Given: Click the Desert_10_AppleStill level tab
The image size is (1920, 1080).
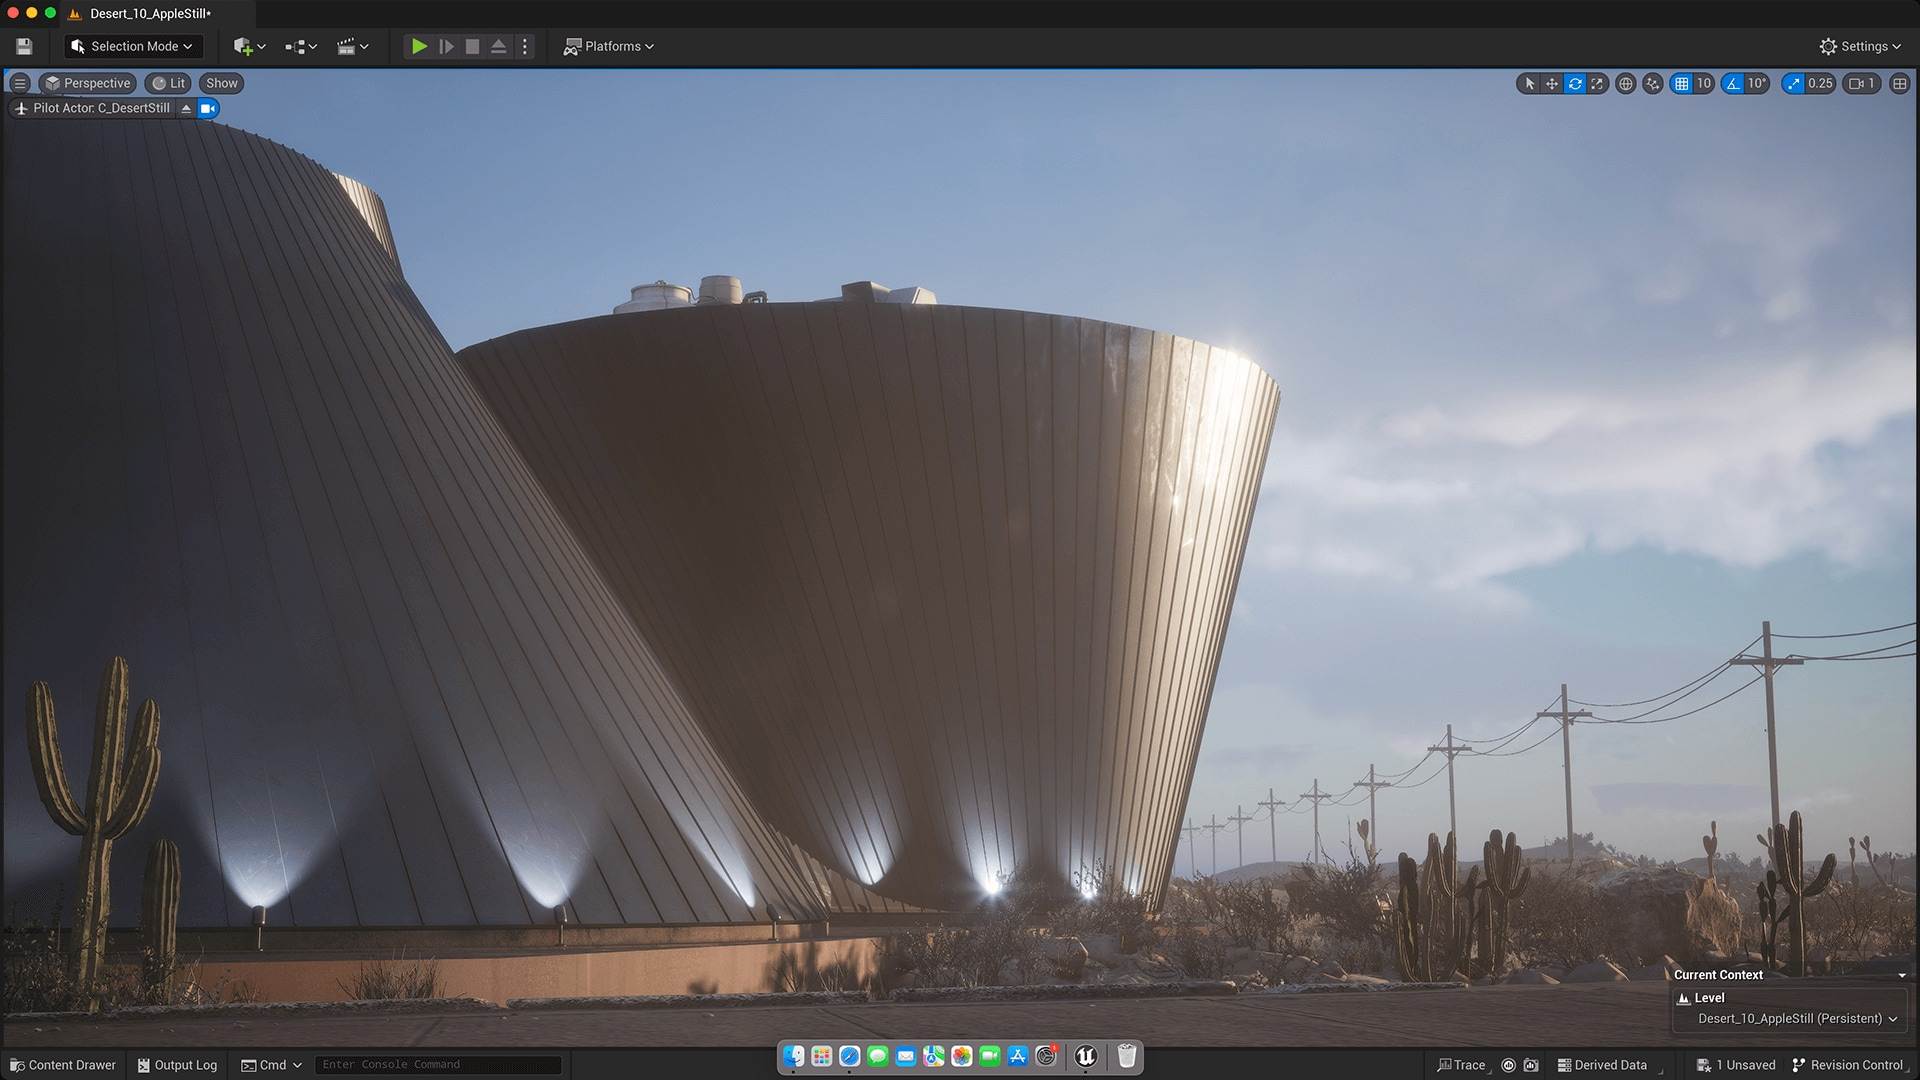Looking at the screenshot, I should [150, 14].
